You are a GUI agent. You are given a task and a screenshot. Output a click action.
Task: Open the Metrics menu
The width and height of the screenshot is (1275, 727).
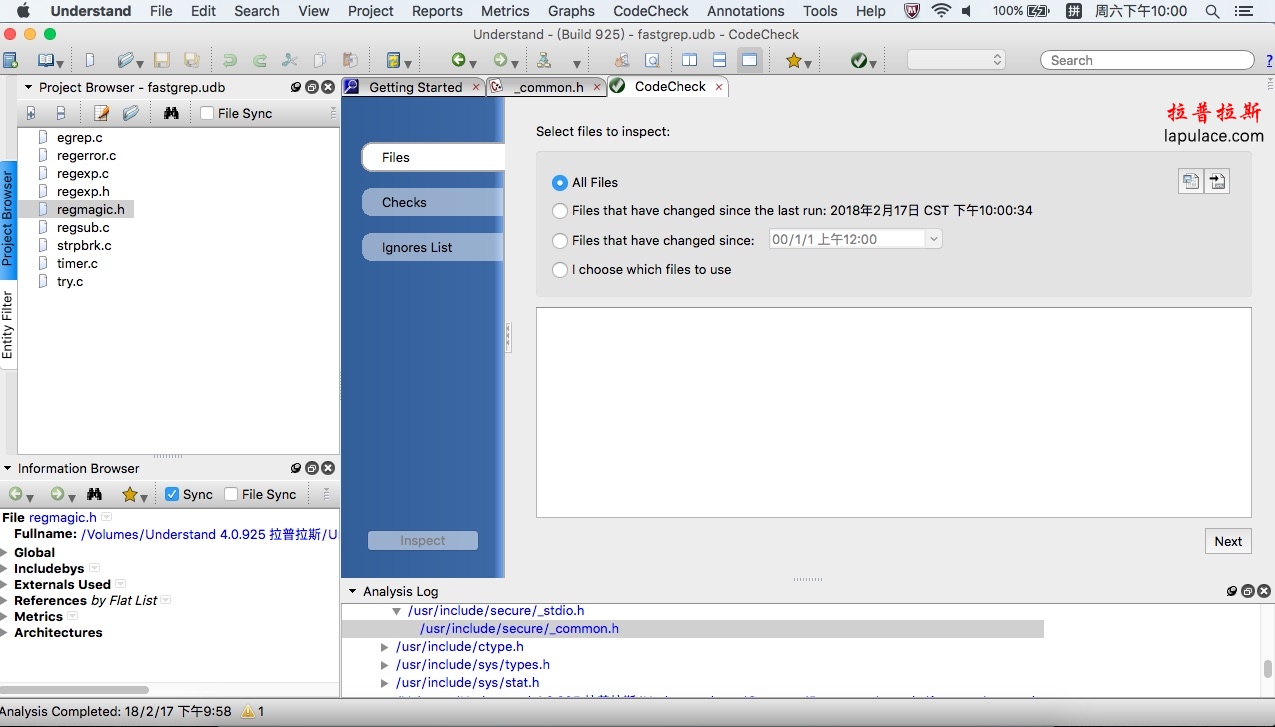(x=505, y=11)
